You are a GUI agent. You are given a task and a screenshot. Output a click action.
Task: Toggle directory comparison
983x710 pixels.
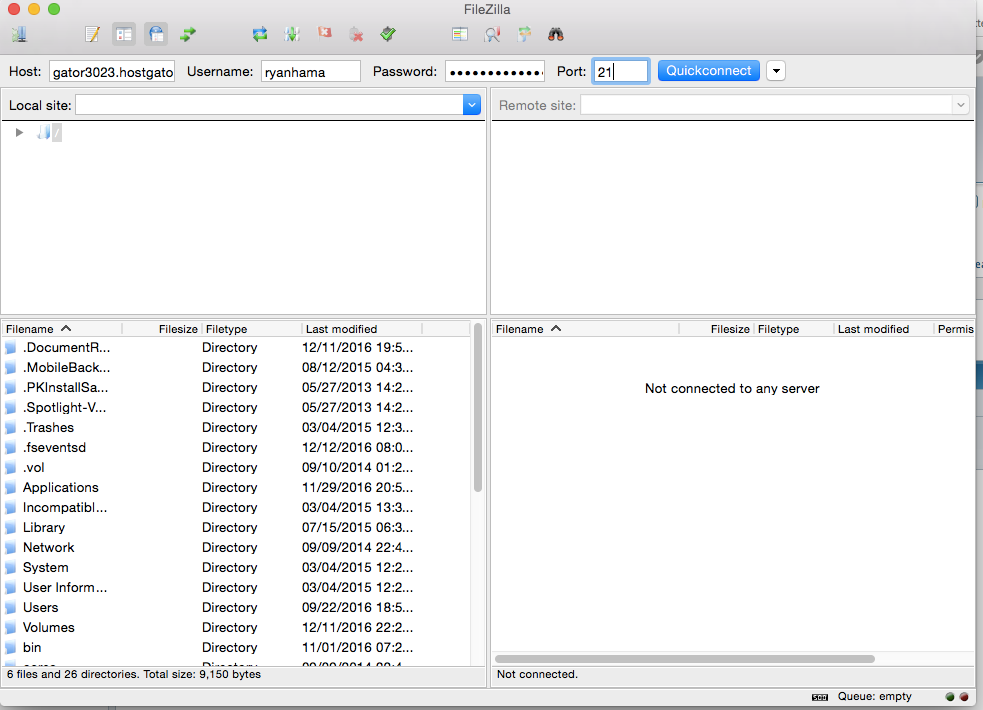pyautogui.click(x=492, y=34)
